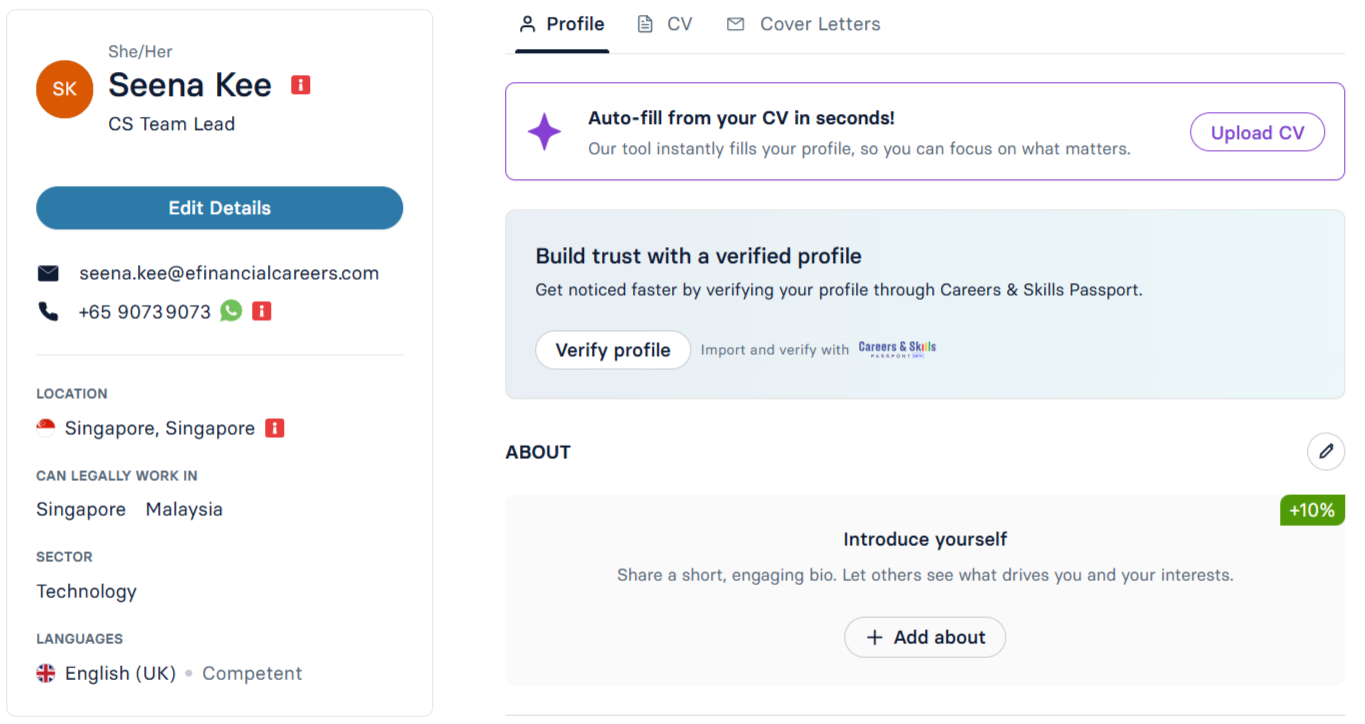Screen dimensions: 1365x724
Task: Click the UK flag next to English
Action: click(46, 673)
